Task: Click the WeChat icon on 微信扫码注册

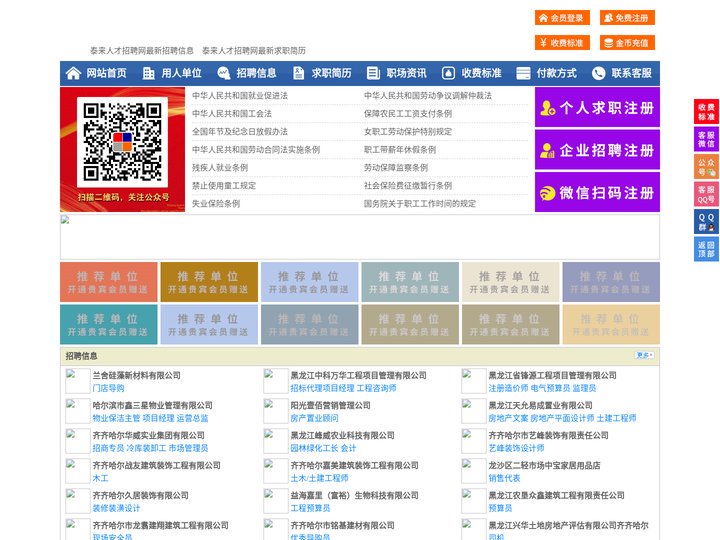Action: (x=547, y=193)
